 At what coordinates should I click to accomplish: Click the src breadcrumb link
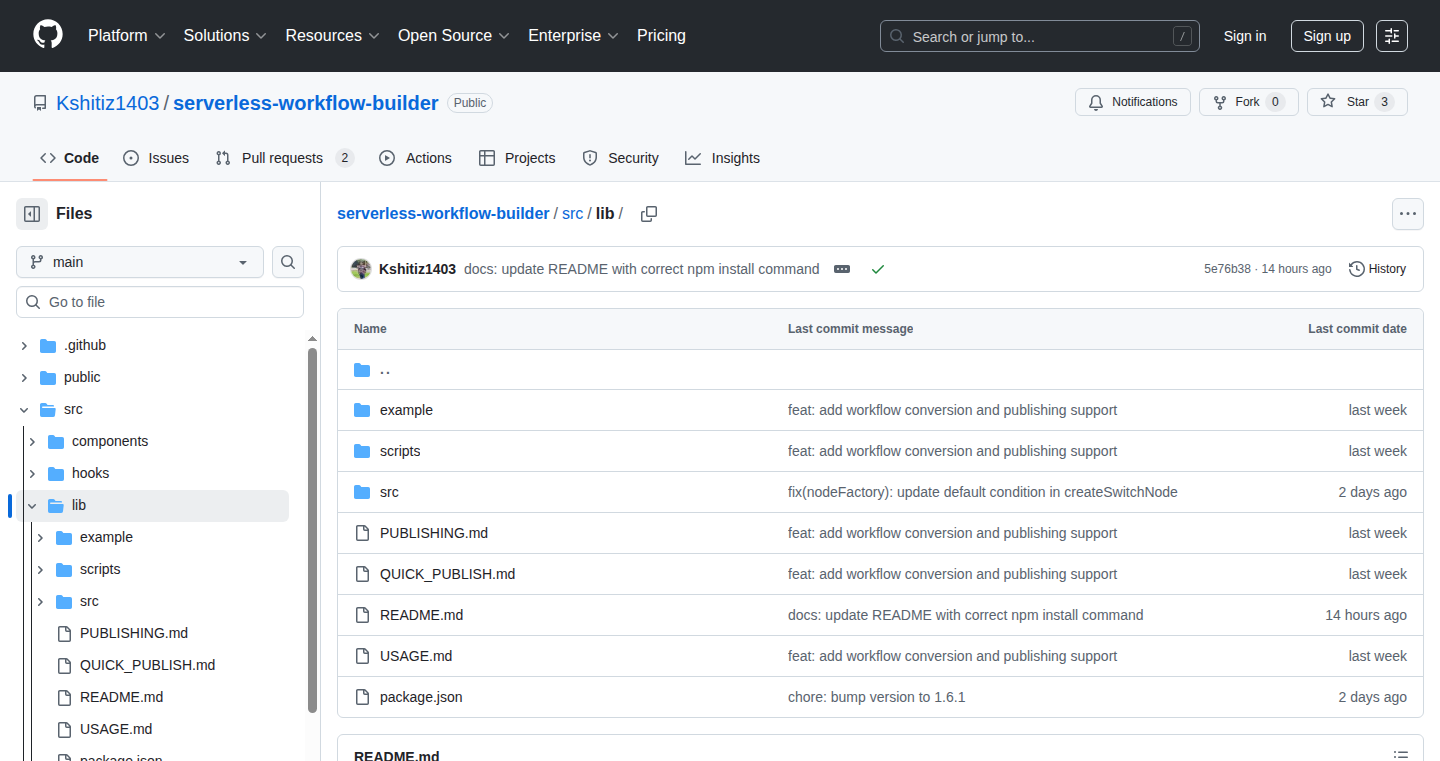pos(572,214)
